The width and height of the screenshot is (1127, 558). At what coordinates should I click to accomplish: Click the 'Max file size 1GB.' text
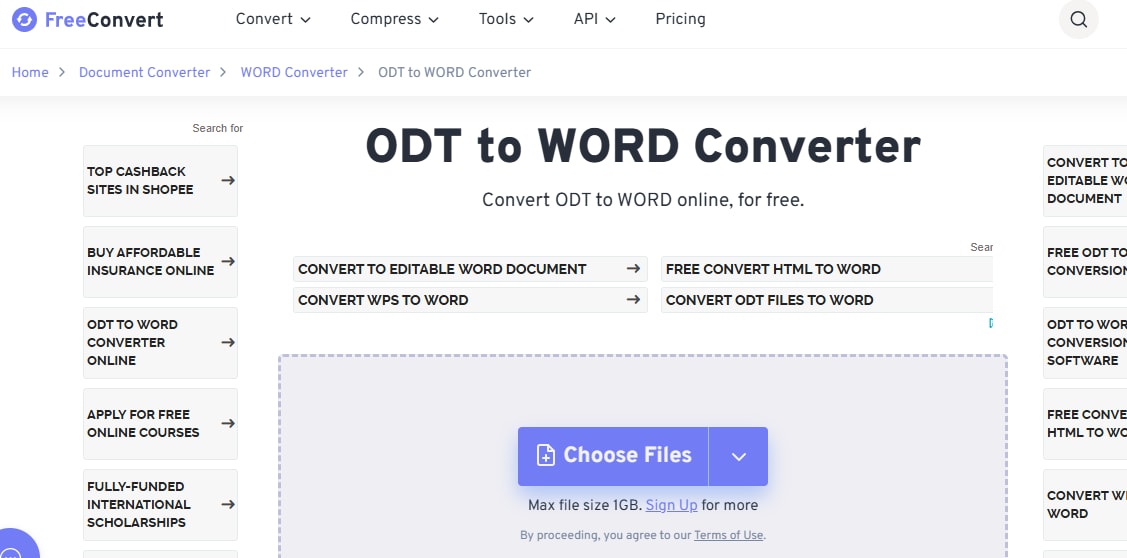[584, 506]
